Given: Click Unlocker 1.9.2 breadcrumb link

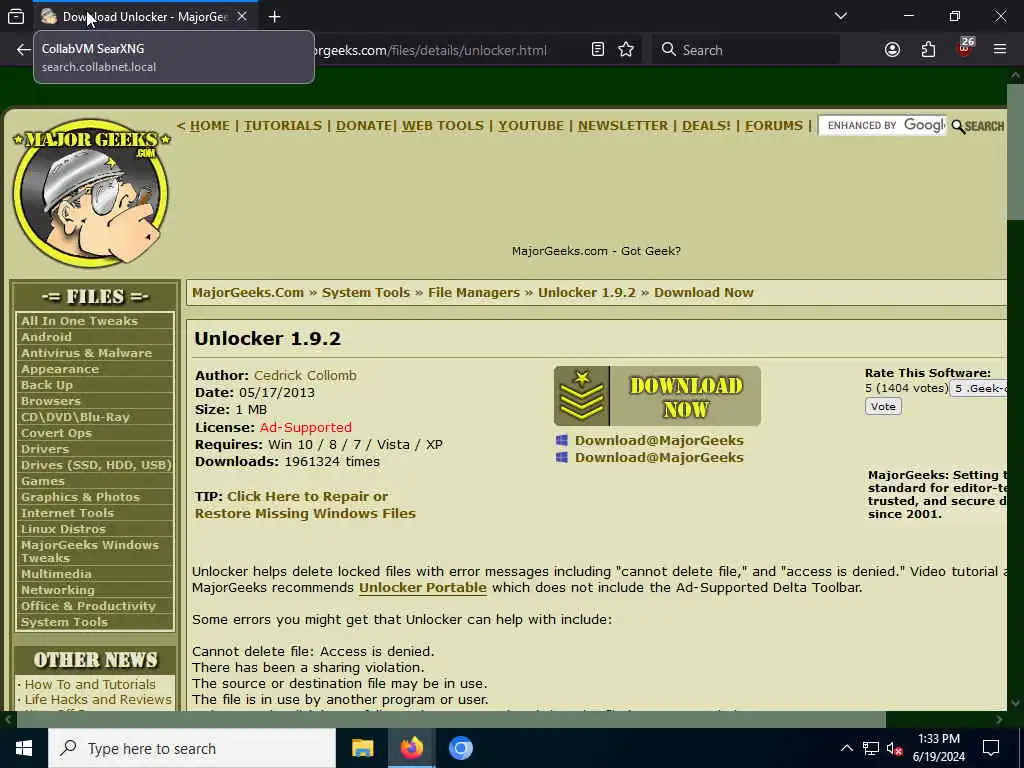Looking at the screenshot, I should [586, 293].
